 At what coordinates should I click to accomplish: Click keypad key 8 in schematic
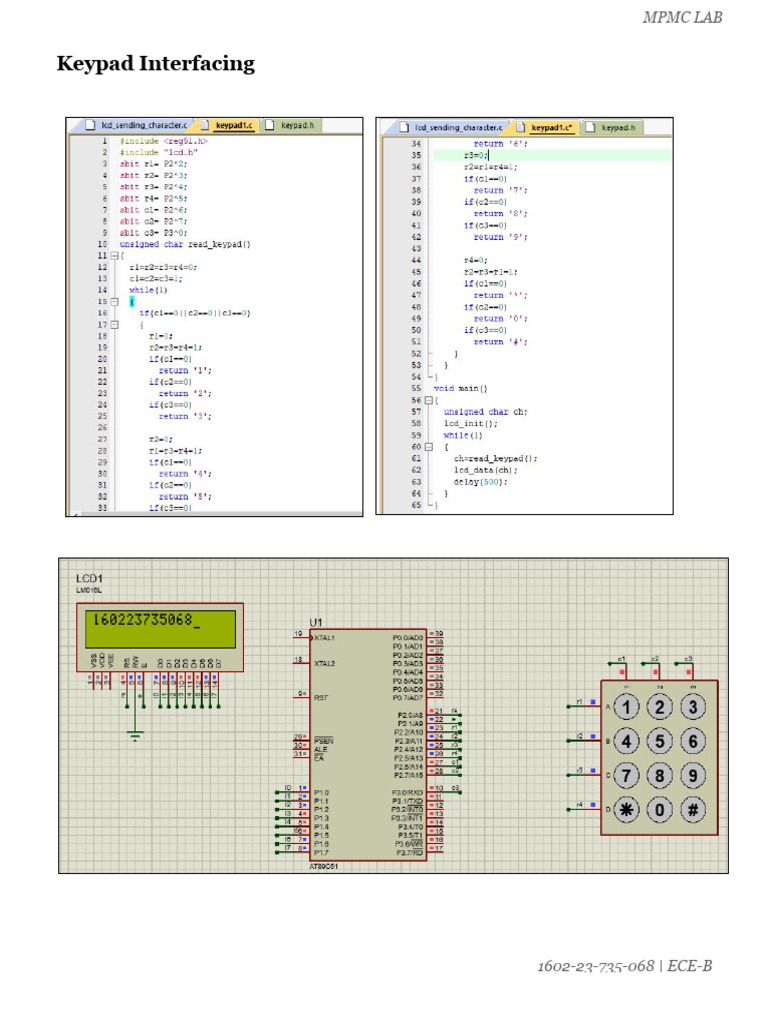[x=660, y=775]
